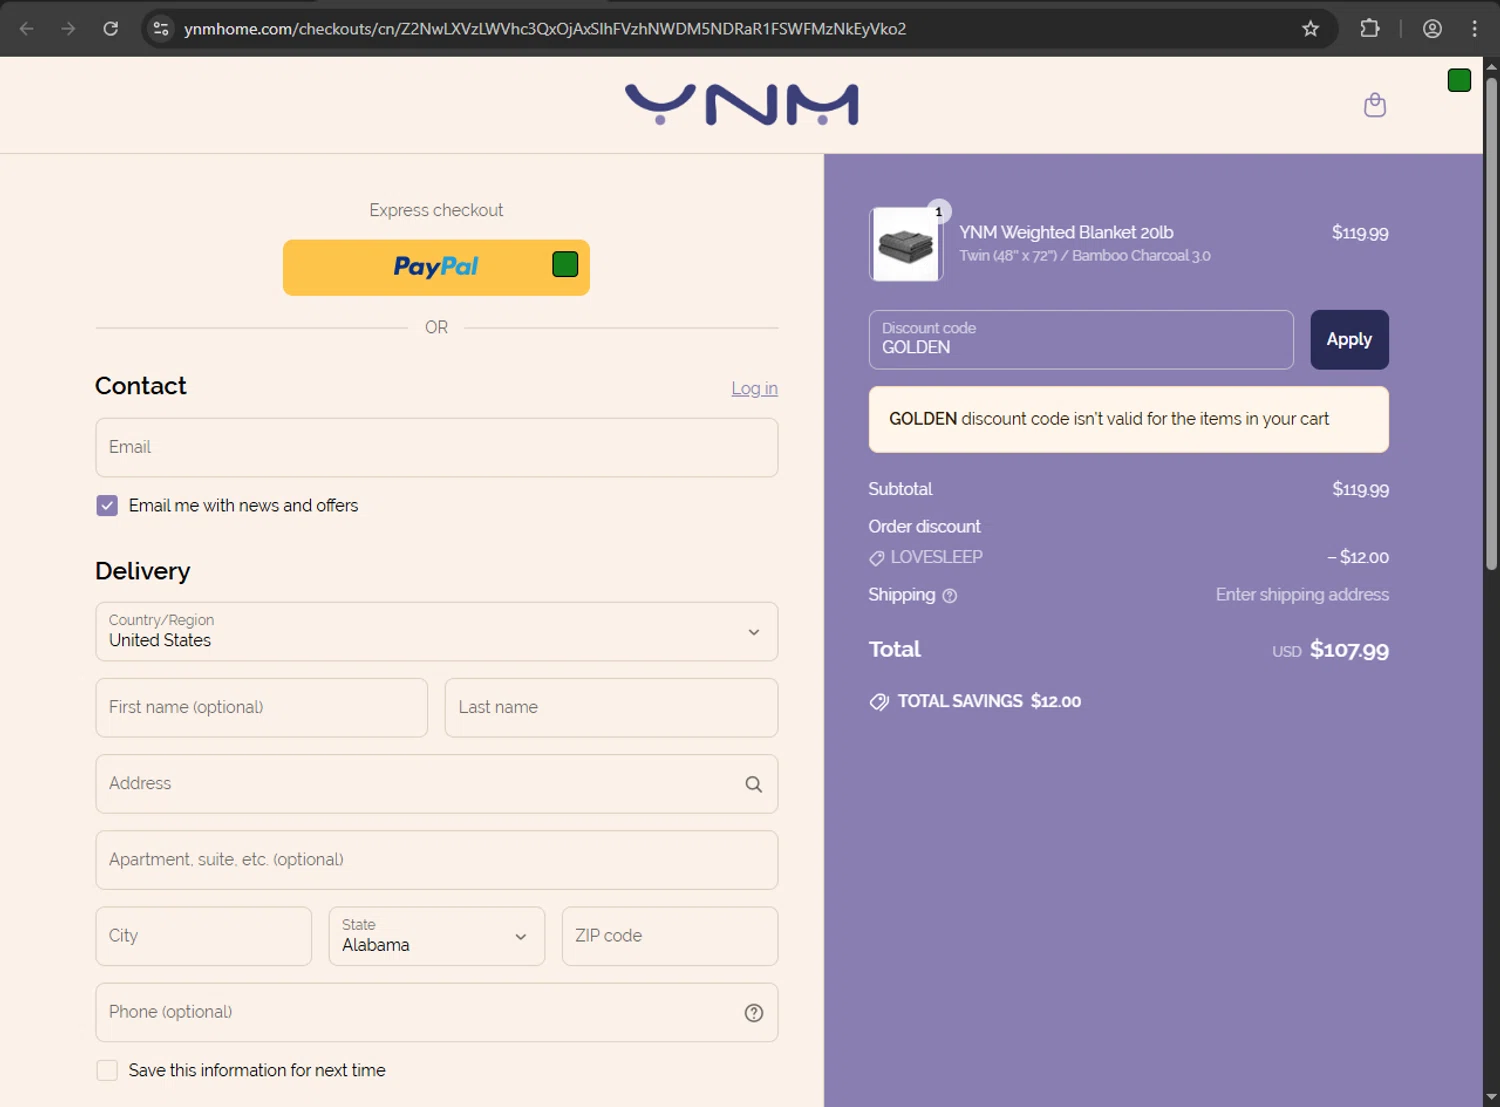Open the State dropdown showing Alabama
1500x1107 pixels.
[437, 937]
